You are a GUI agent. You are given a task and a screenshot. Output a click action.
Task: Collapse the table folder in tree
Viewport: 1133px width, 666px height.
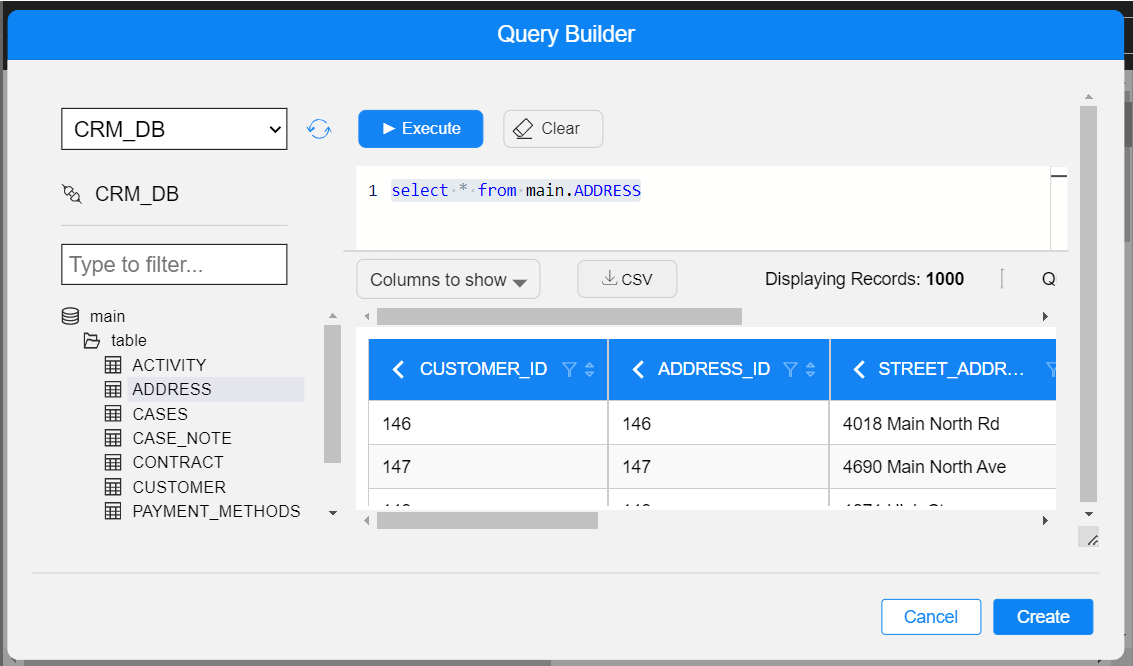pos(92,341)
